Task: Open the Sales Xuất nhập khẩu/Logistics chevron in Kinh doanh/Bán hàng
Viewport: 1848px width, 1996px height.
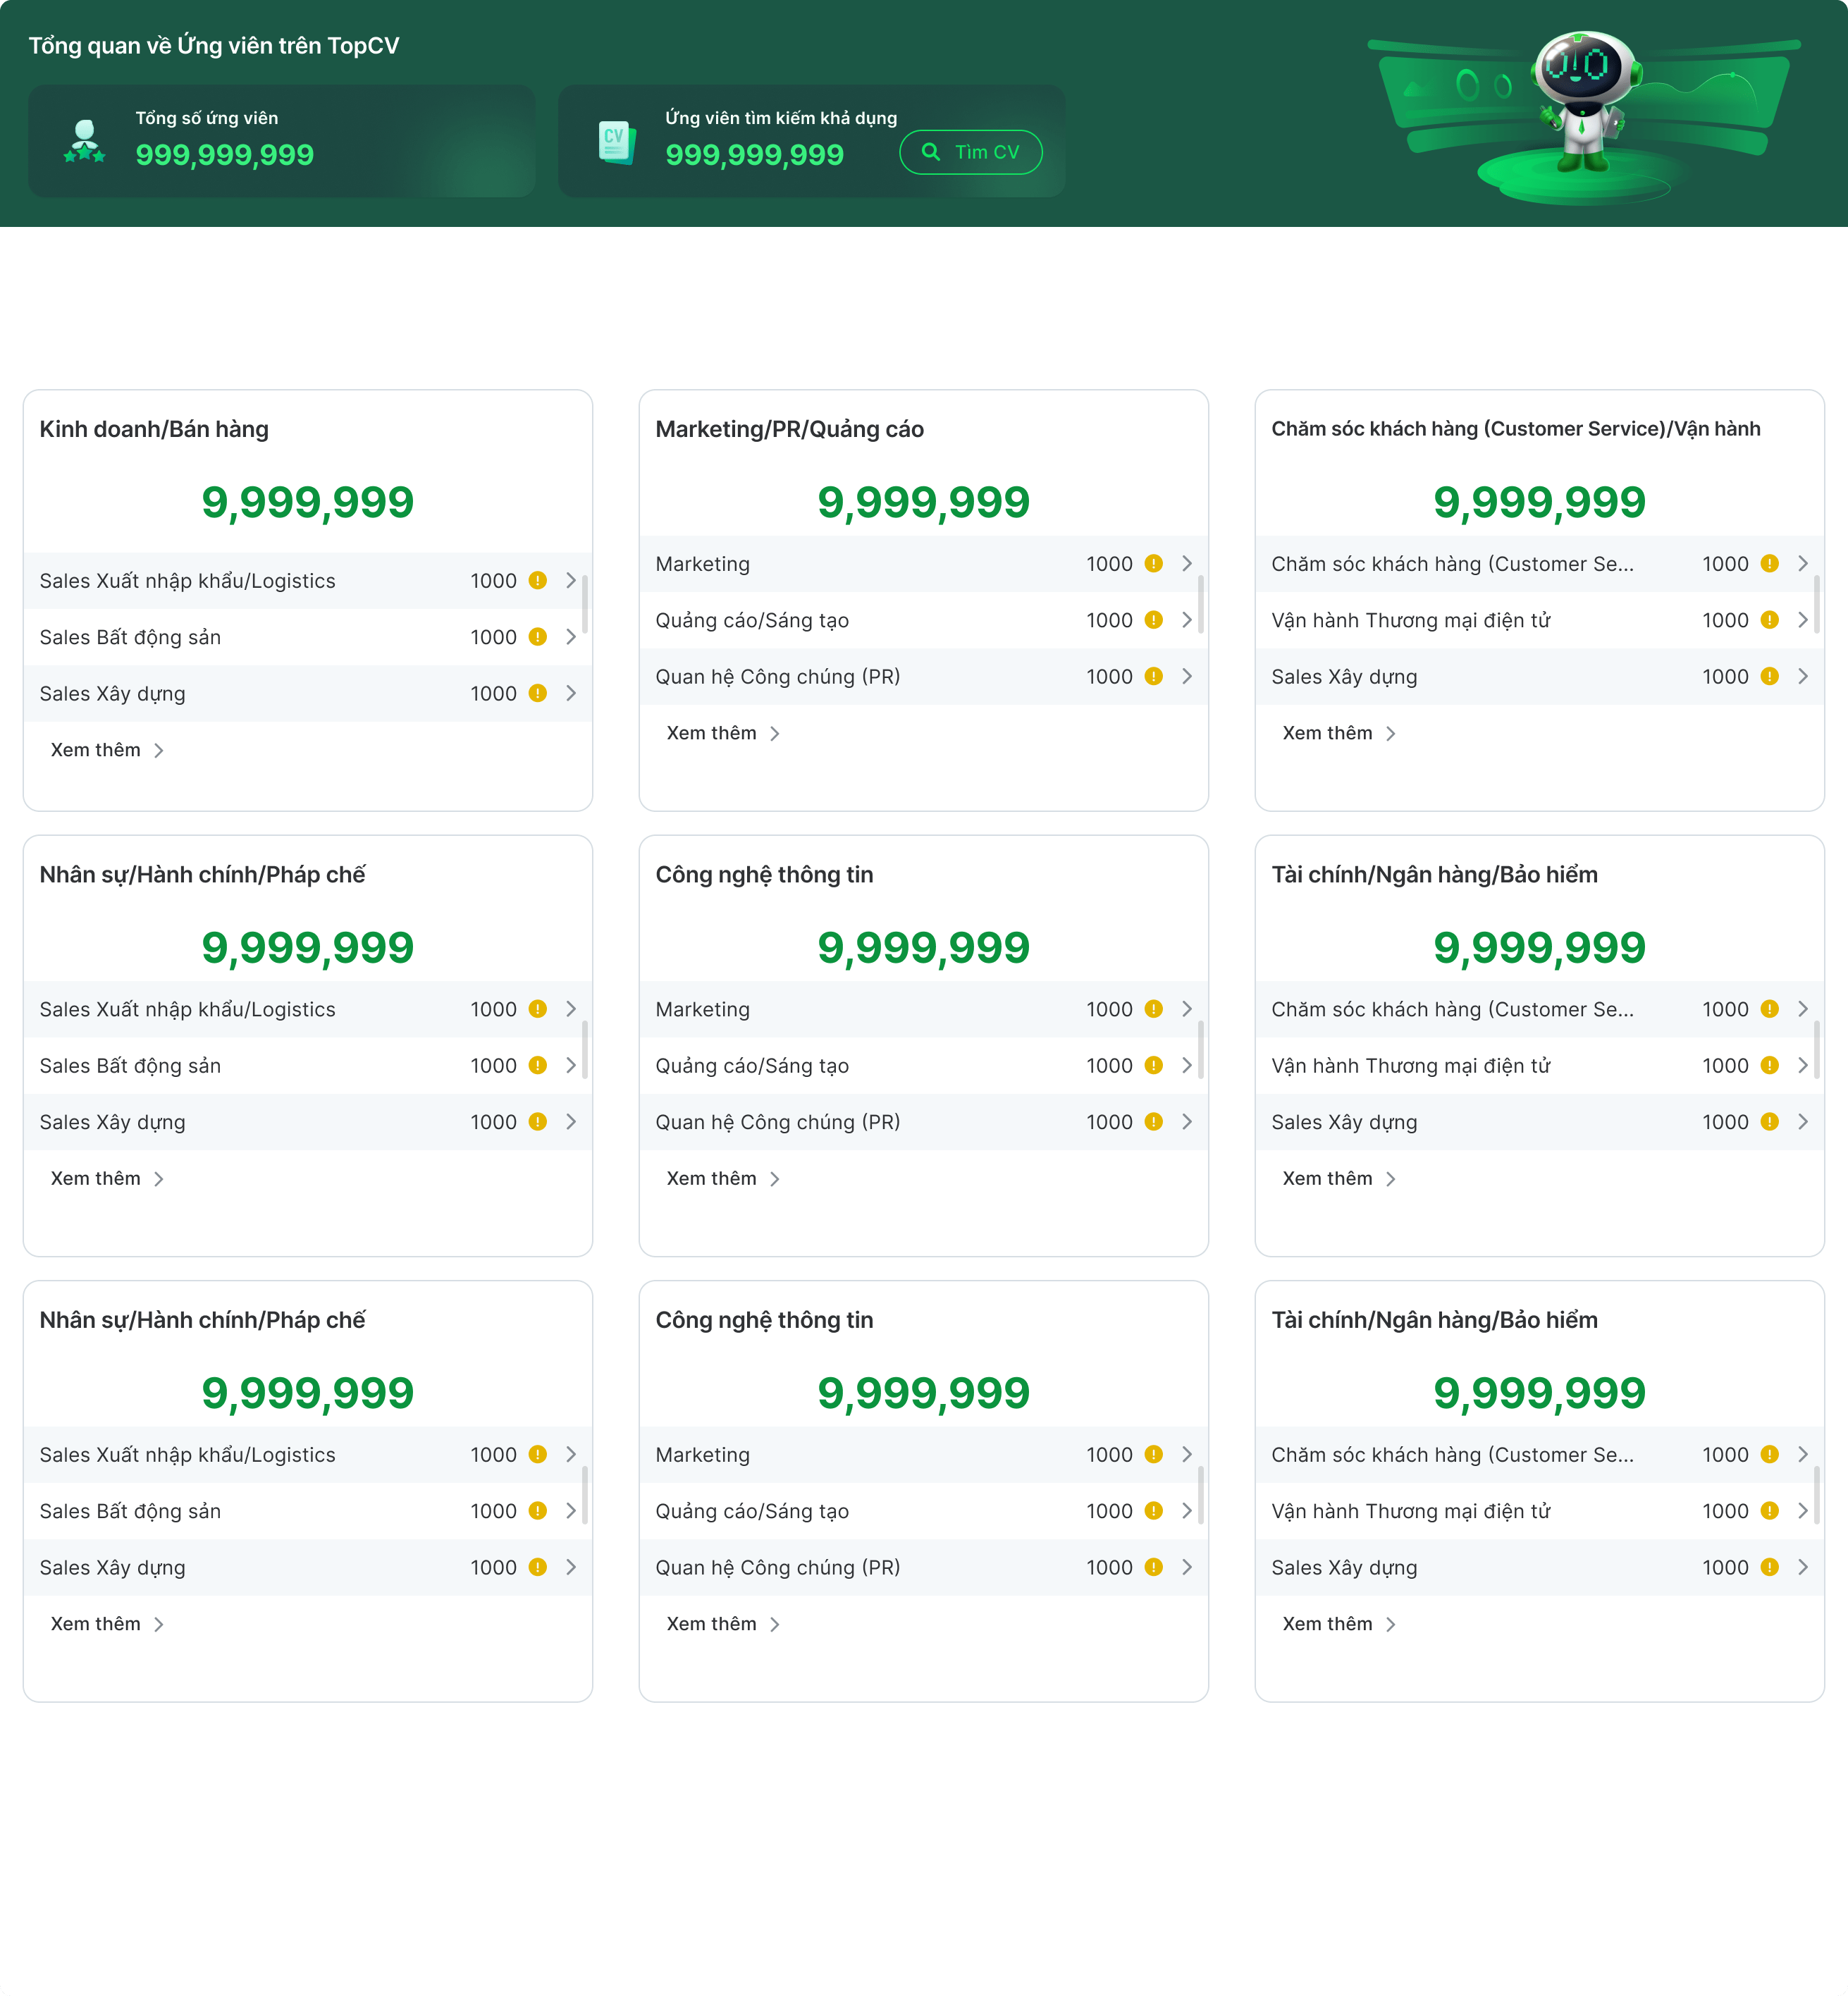Action: click(571, 581)
